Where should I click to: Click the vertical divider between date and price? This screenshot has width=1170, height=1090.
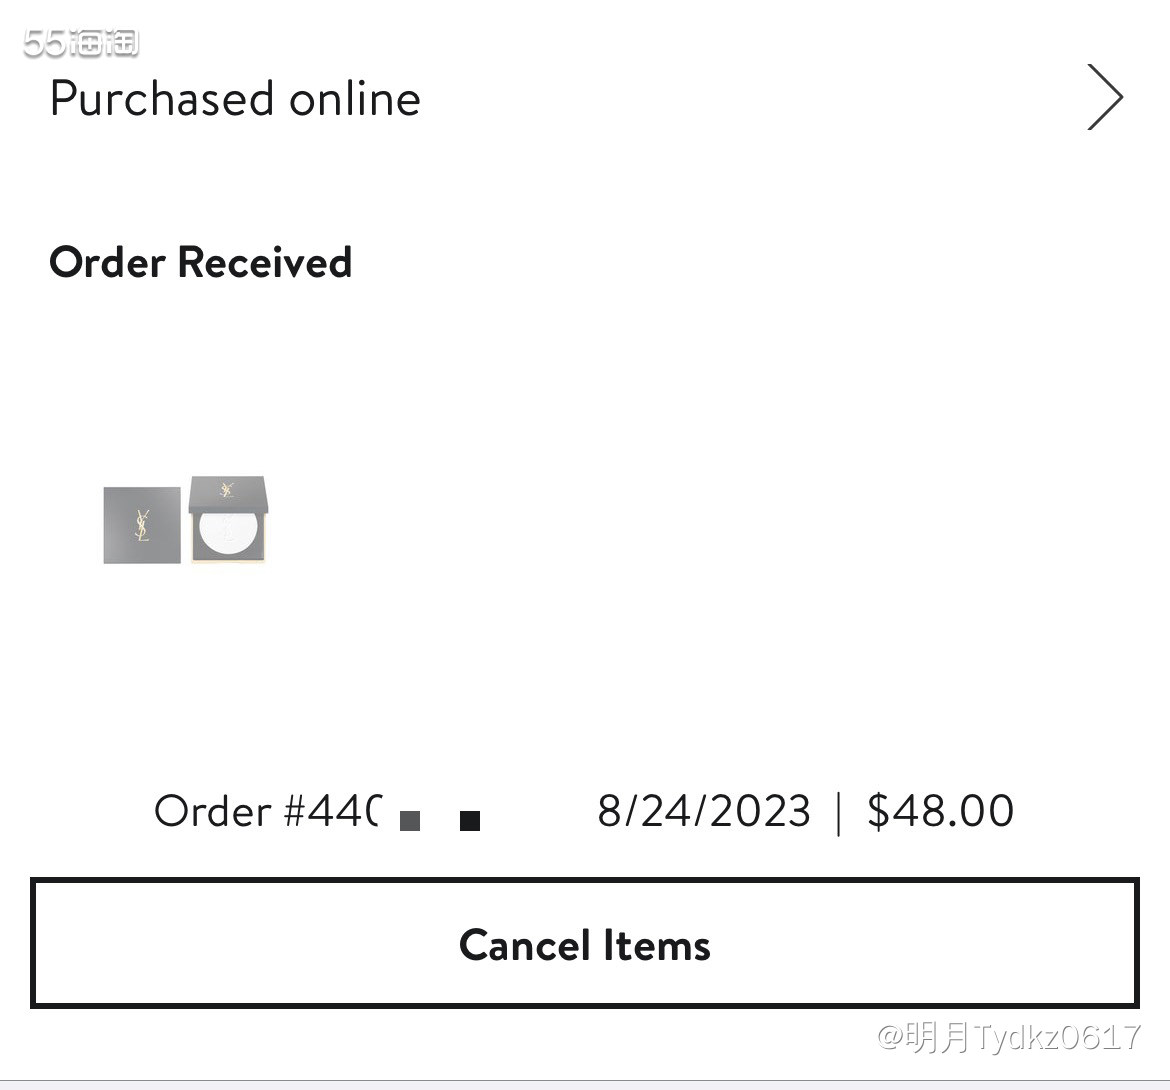(839, 813)
